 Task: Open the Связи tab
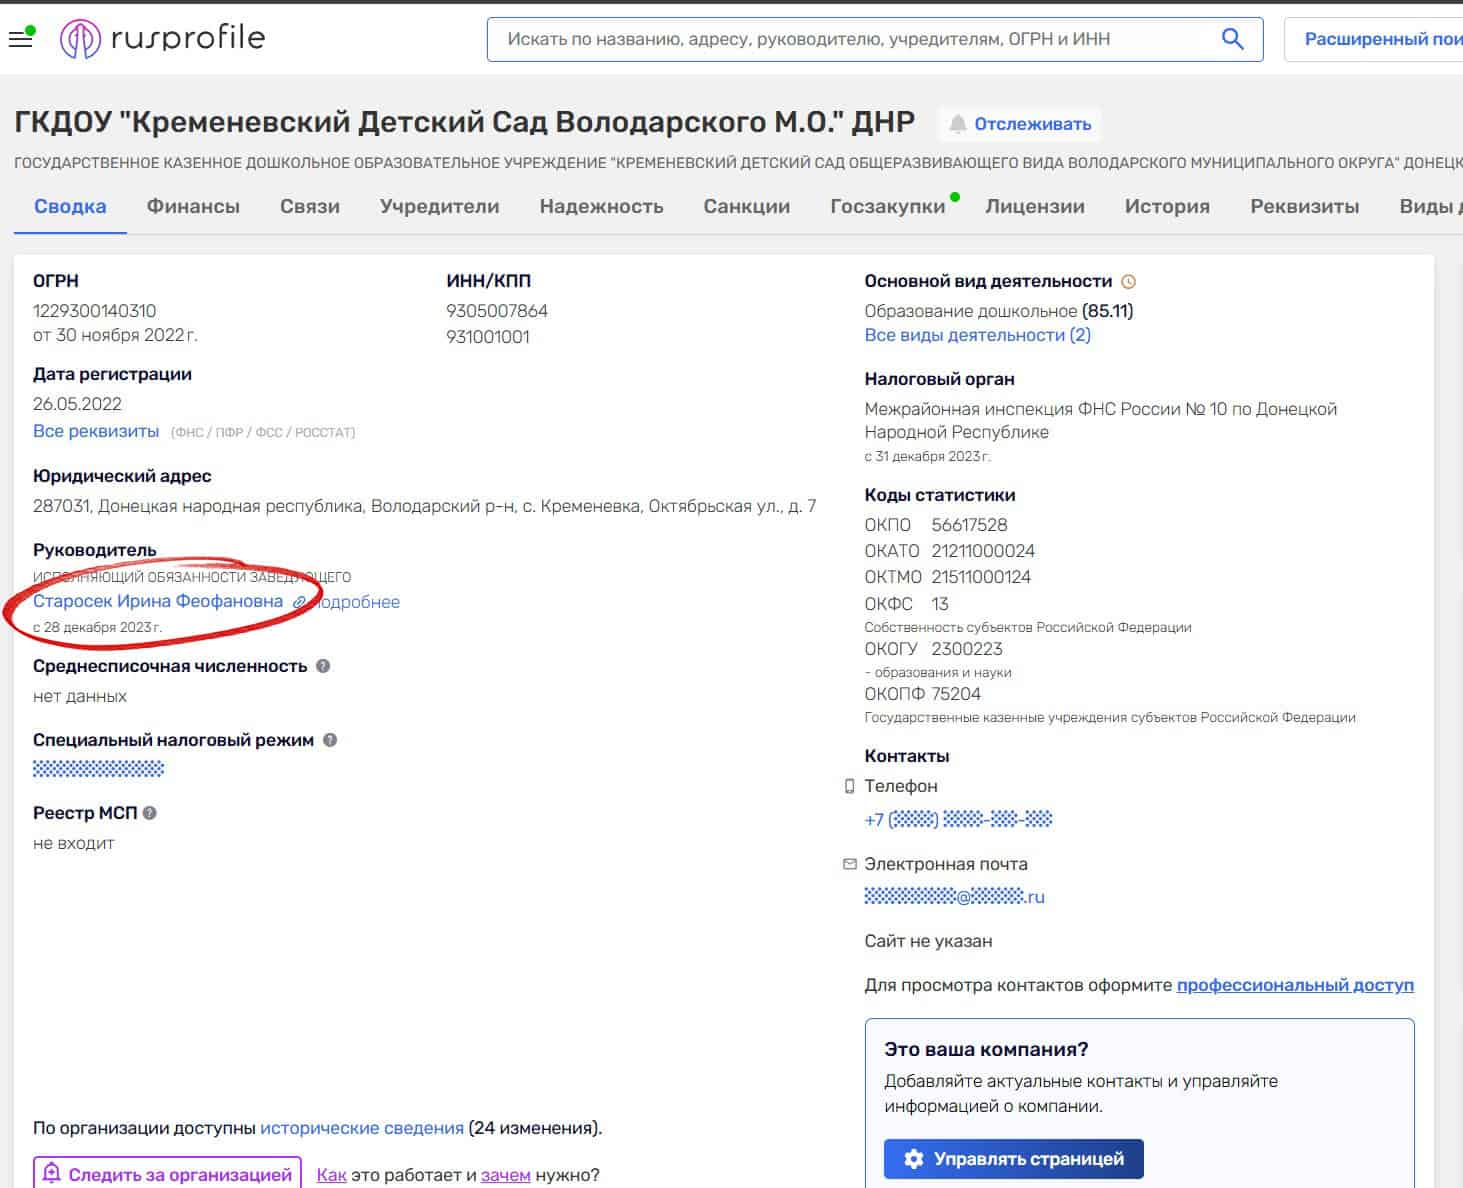pos(310,206)
